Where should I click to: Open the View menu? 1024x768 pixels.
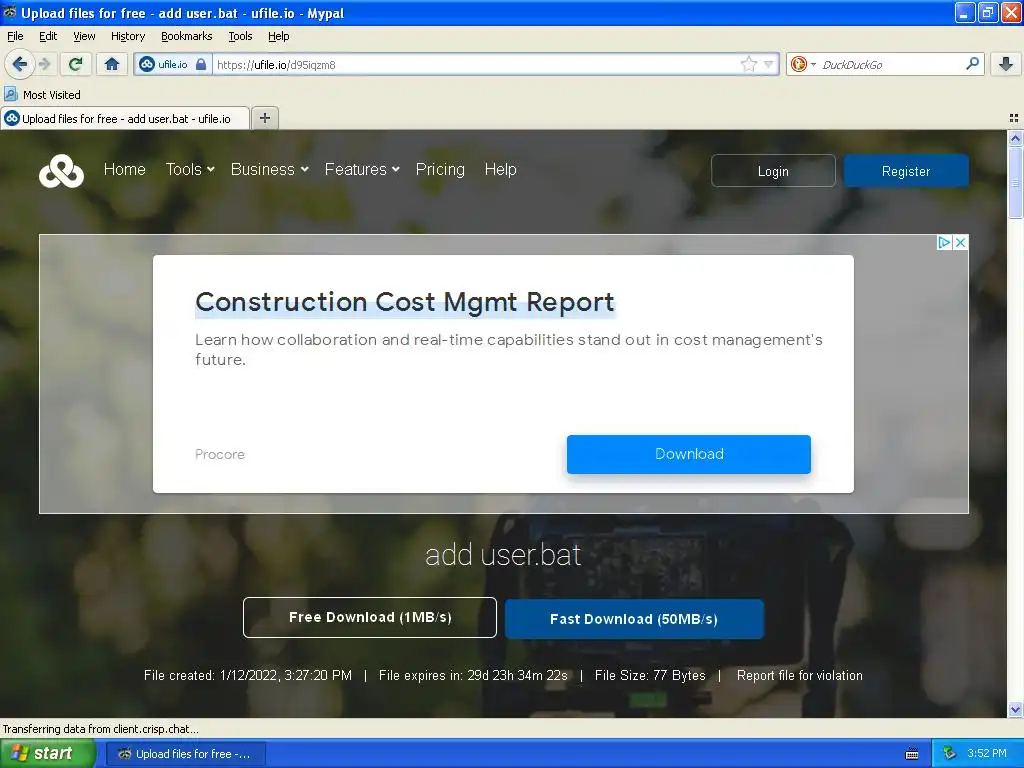[84, 36]
